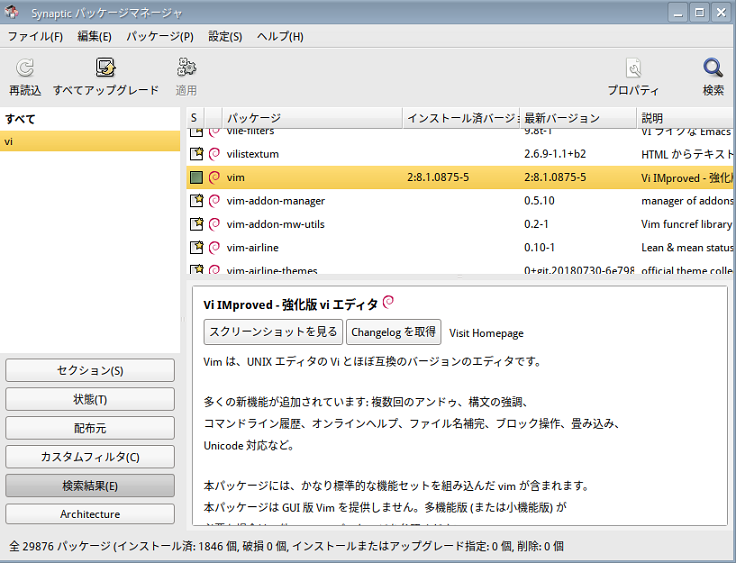Maximize the Synaptic window
Image resolution: width=736 pixels, height=563 pixels.
point(699,12)
